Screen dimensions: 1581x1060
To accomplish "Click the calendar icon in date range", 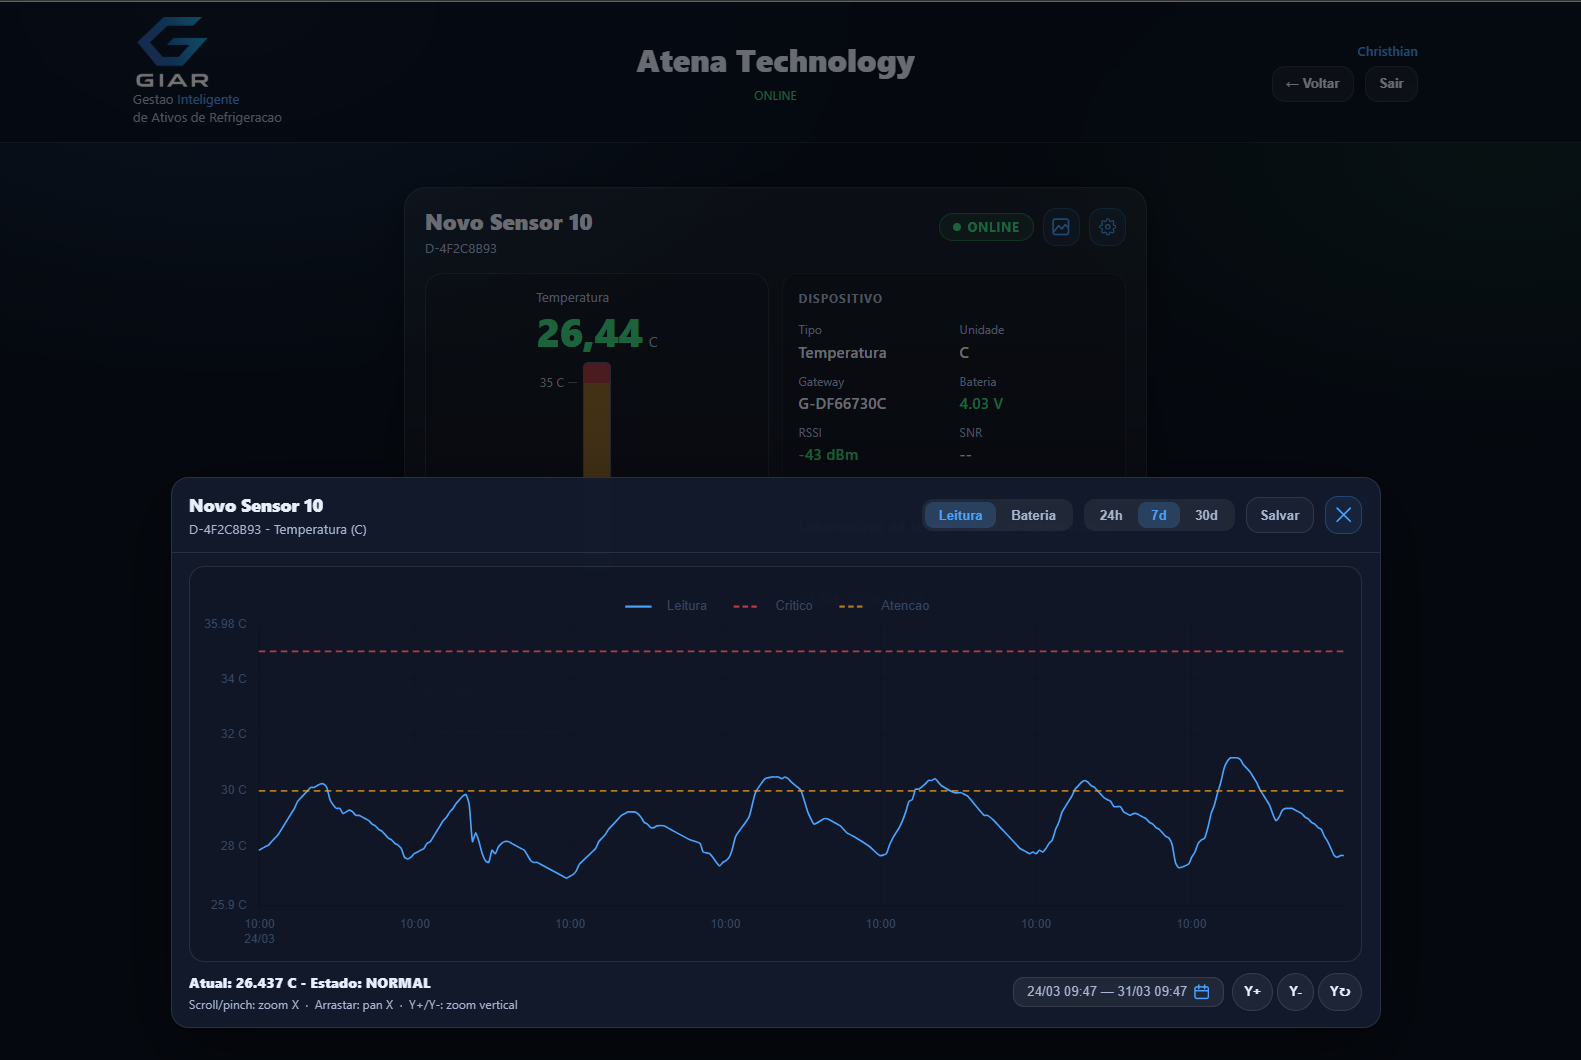I will tap(1202, 992).
